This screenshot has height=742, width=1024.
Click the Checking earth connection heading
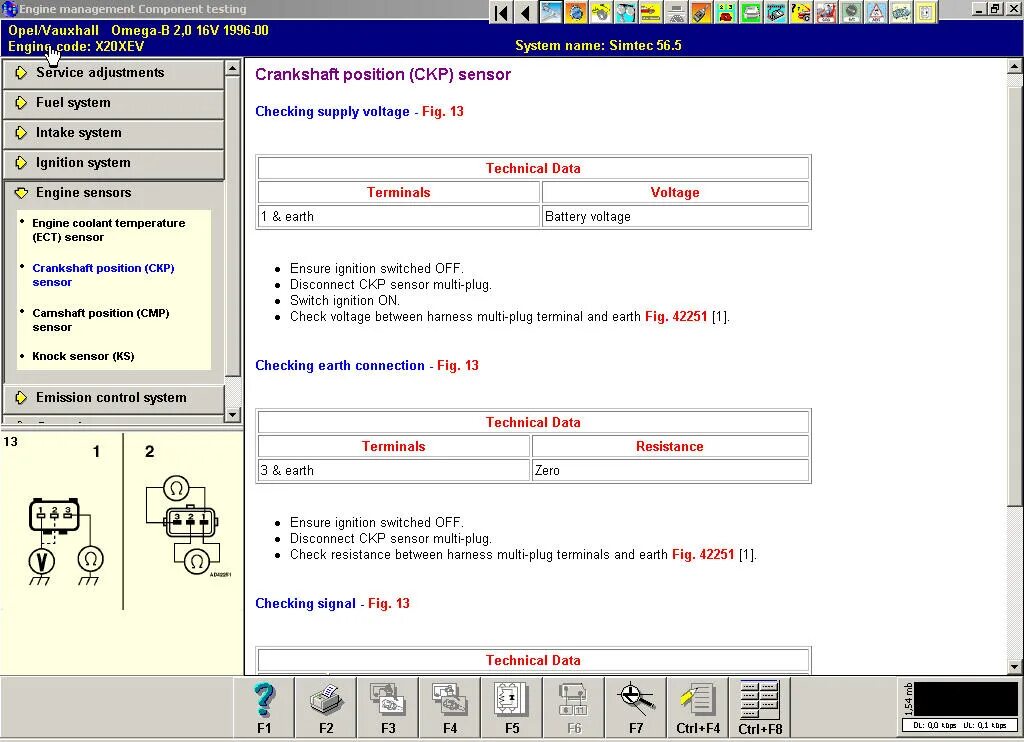340,366
